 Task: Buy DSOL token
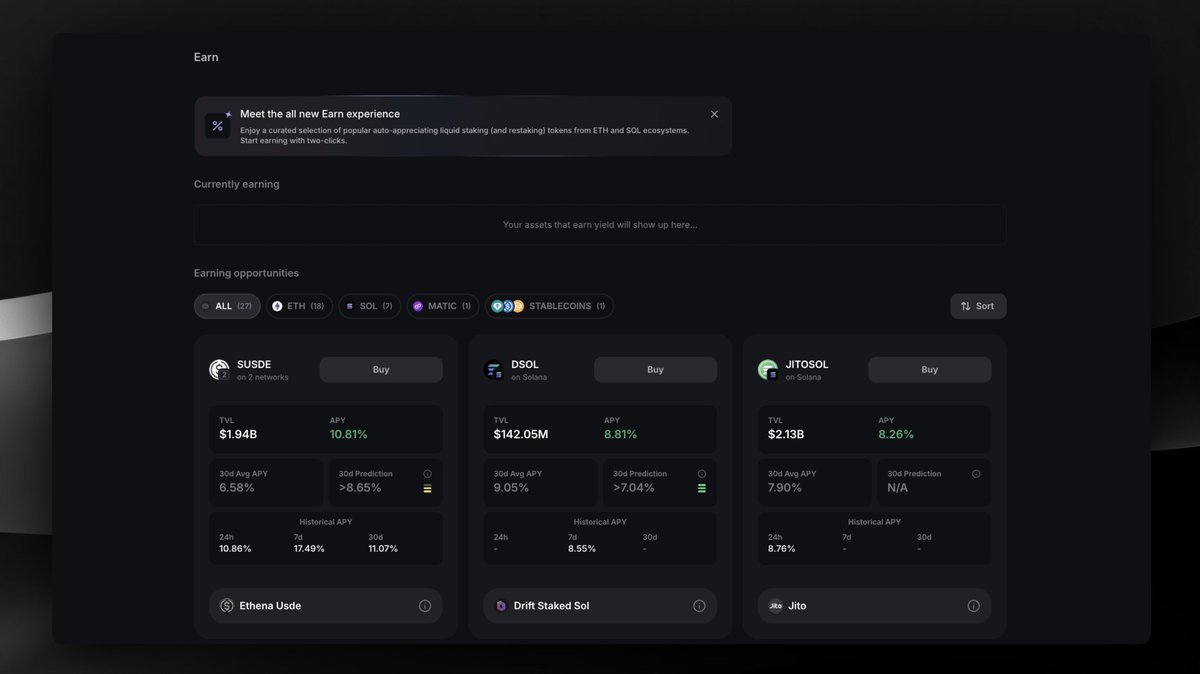(x=655, y=369)
